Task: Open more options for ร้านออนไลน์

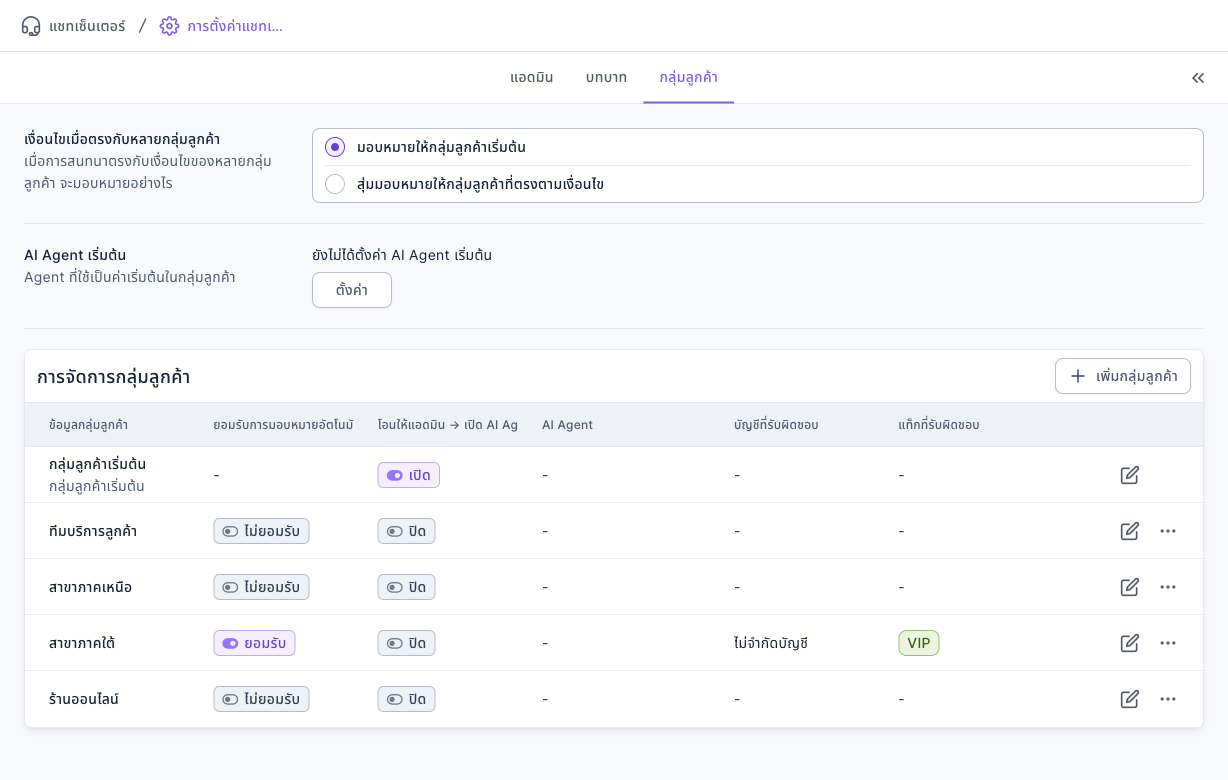Action: pyautogui.click(x=1168, y=699)
